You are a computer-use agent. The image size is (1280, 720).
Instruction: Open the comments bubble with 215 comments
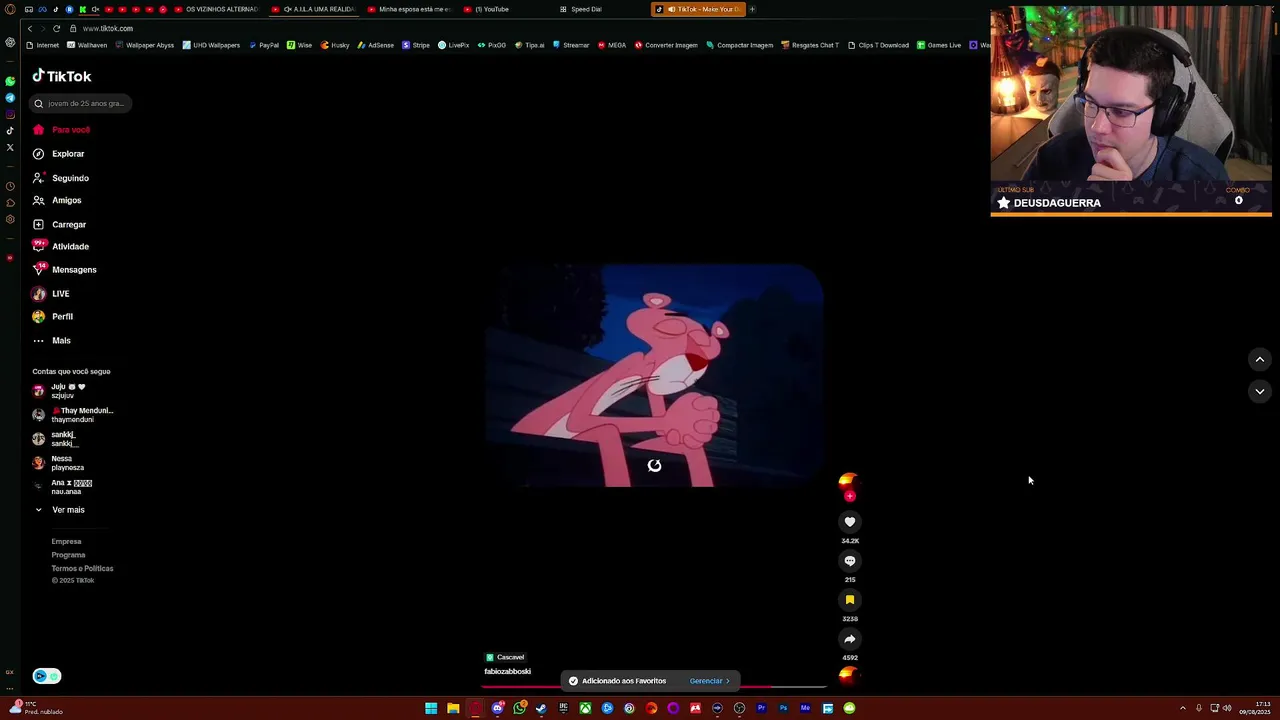pyautogui.click(x=850, y=561)
